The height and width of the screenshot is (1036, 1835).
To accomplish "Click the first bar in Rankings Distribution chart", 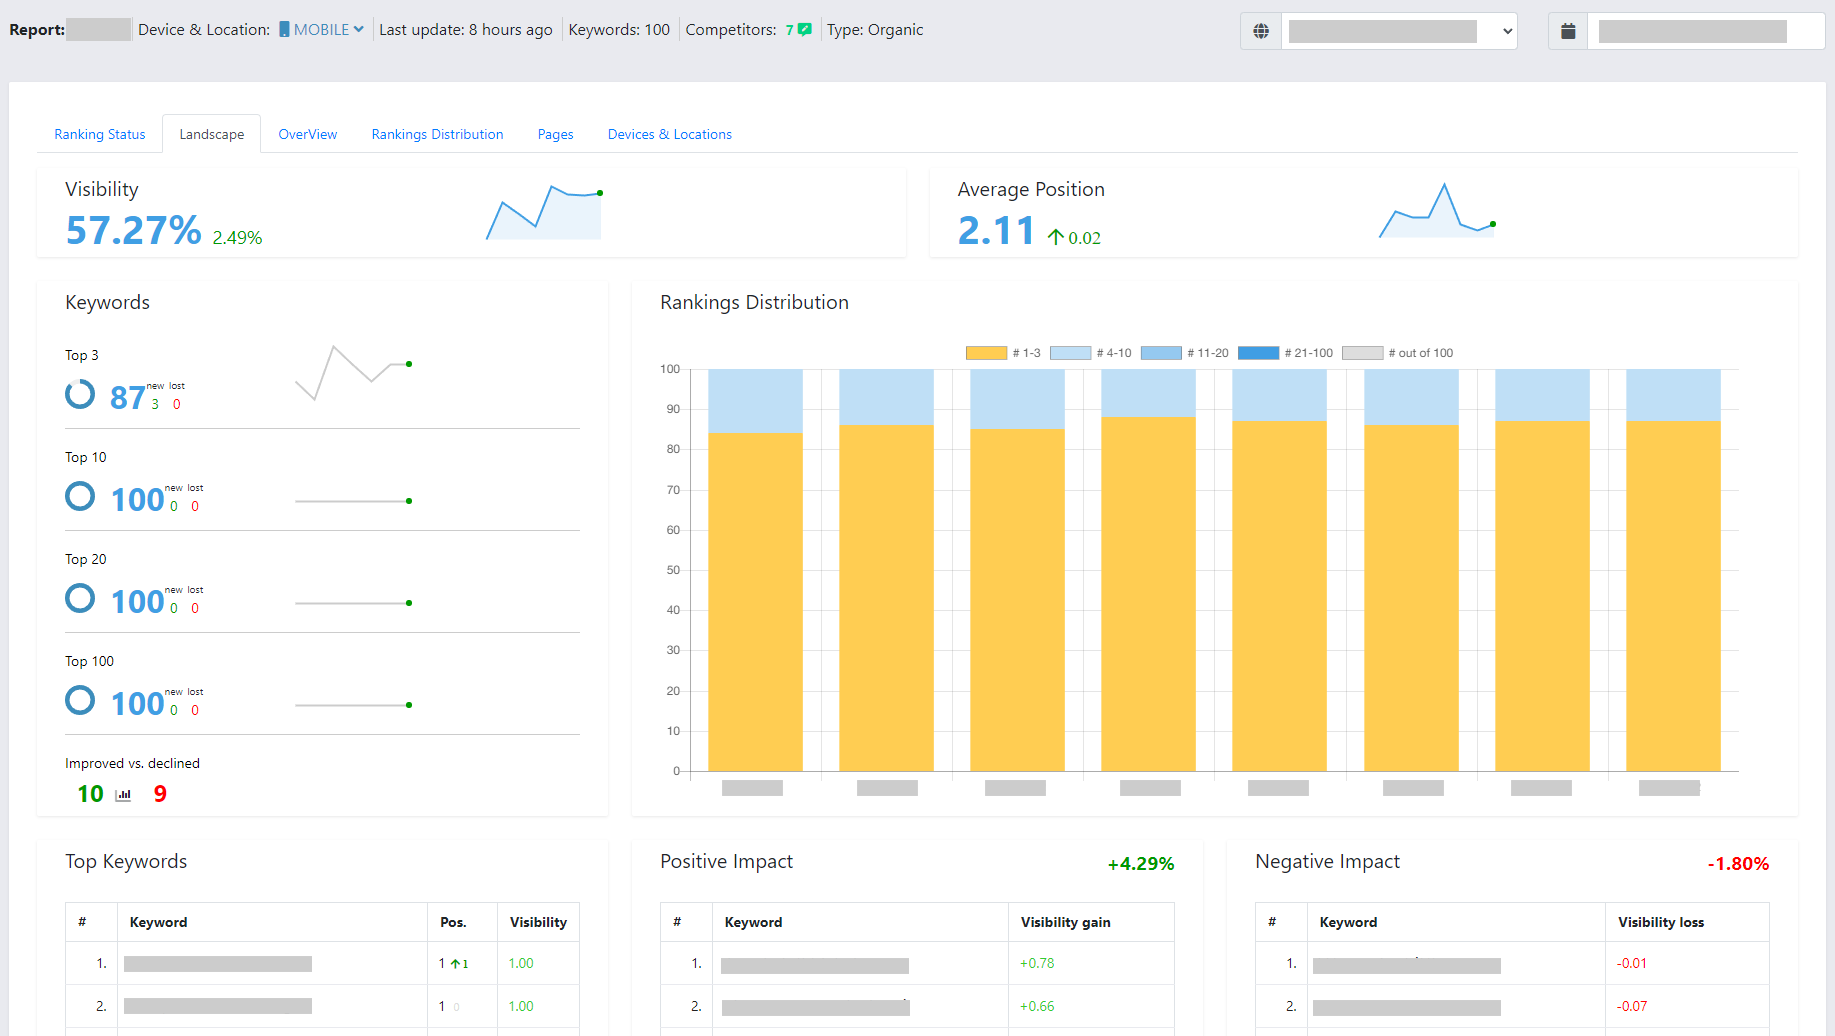I will [755, 570].
